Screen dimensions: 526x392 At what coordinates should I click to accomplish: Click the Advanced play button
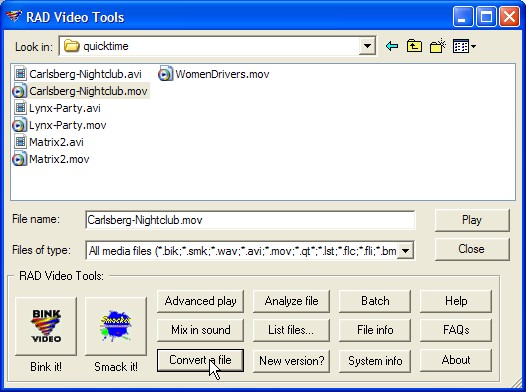(200, 301)
